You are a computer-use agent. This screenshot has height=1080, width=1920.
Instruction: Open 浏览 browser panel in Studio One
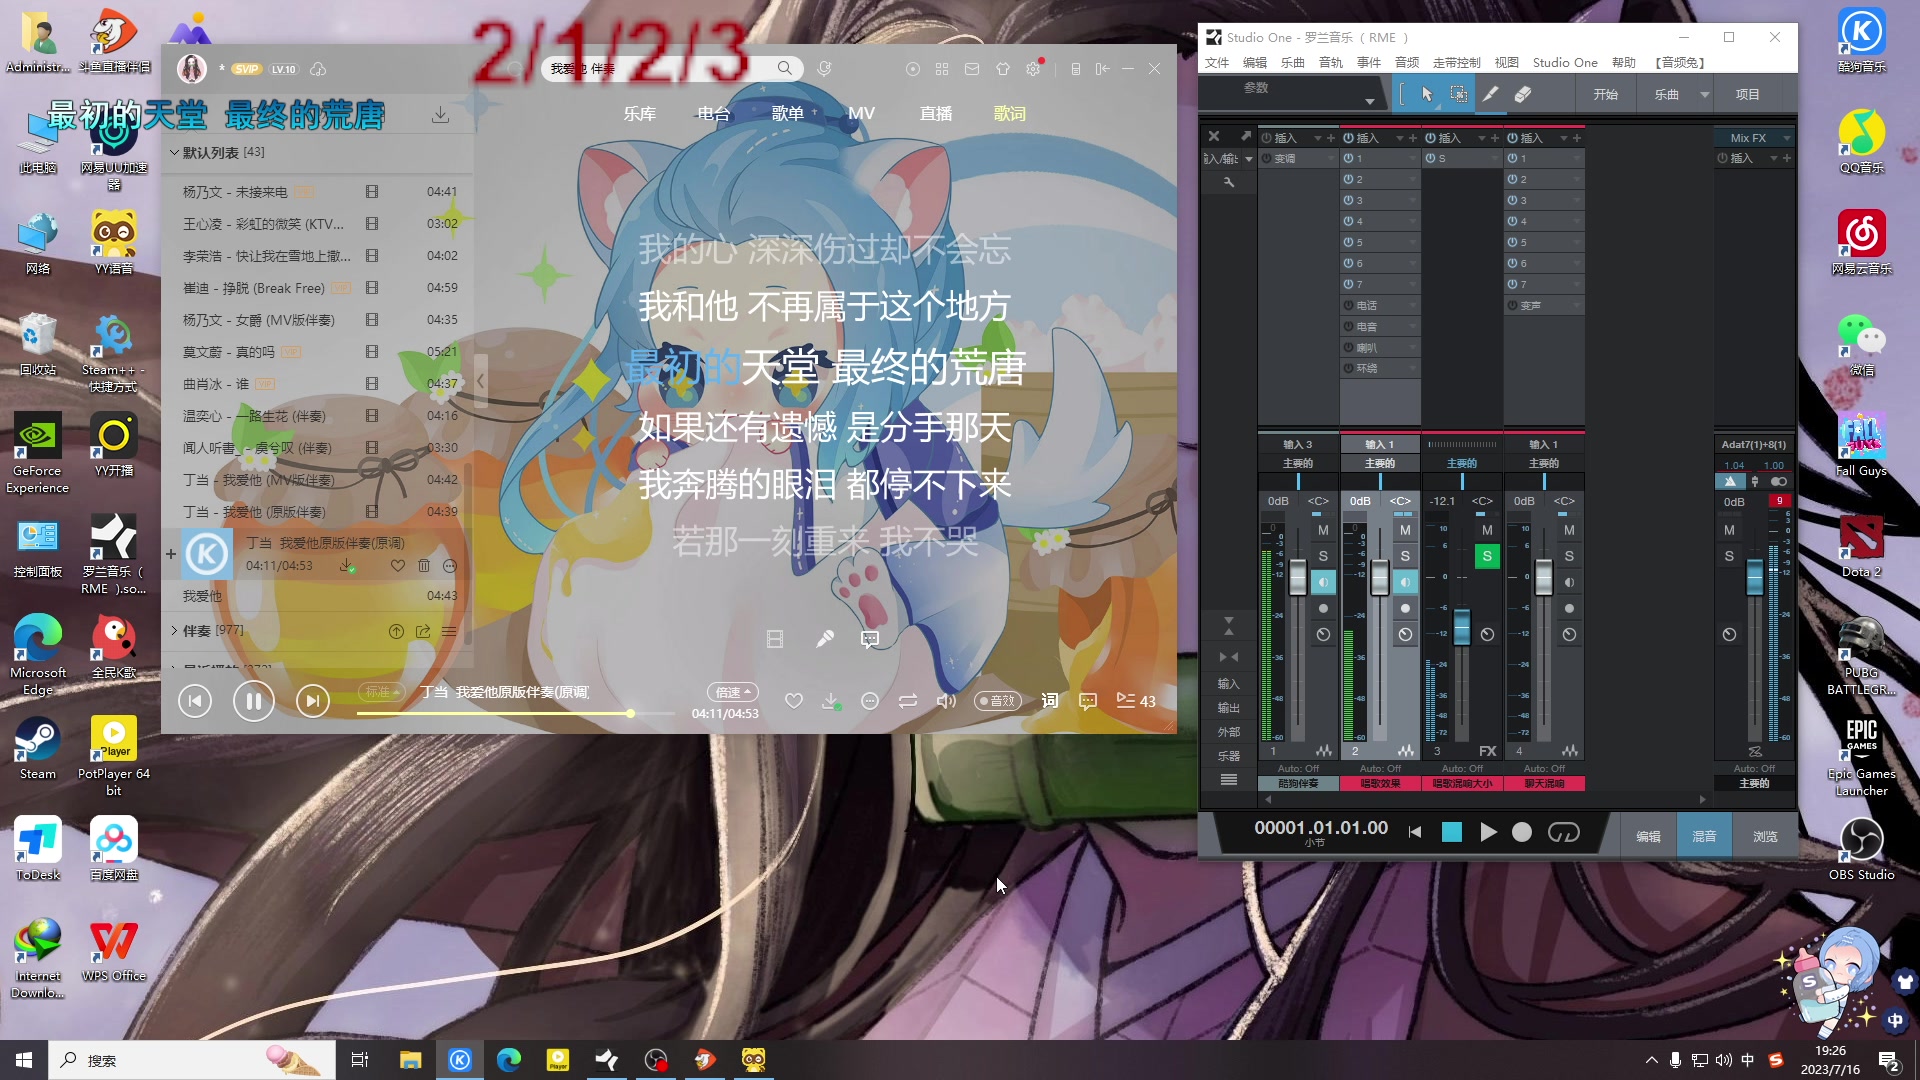(1765, 836)
